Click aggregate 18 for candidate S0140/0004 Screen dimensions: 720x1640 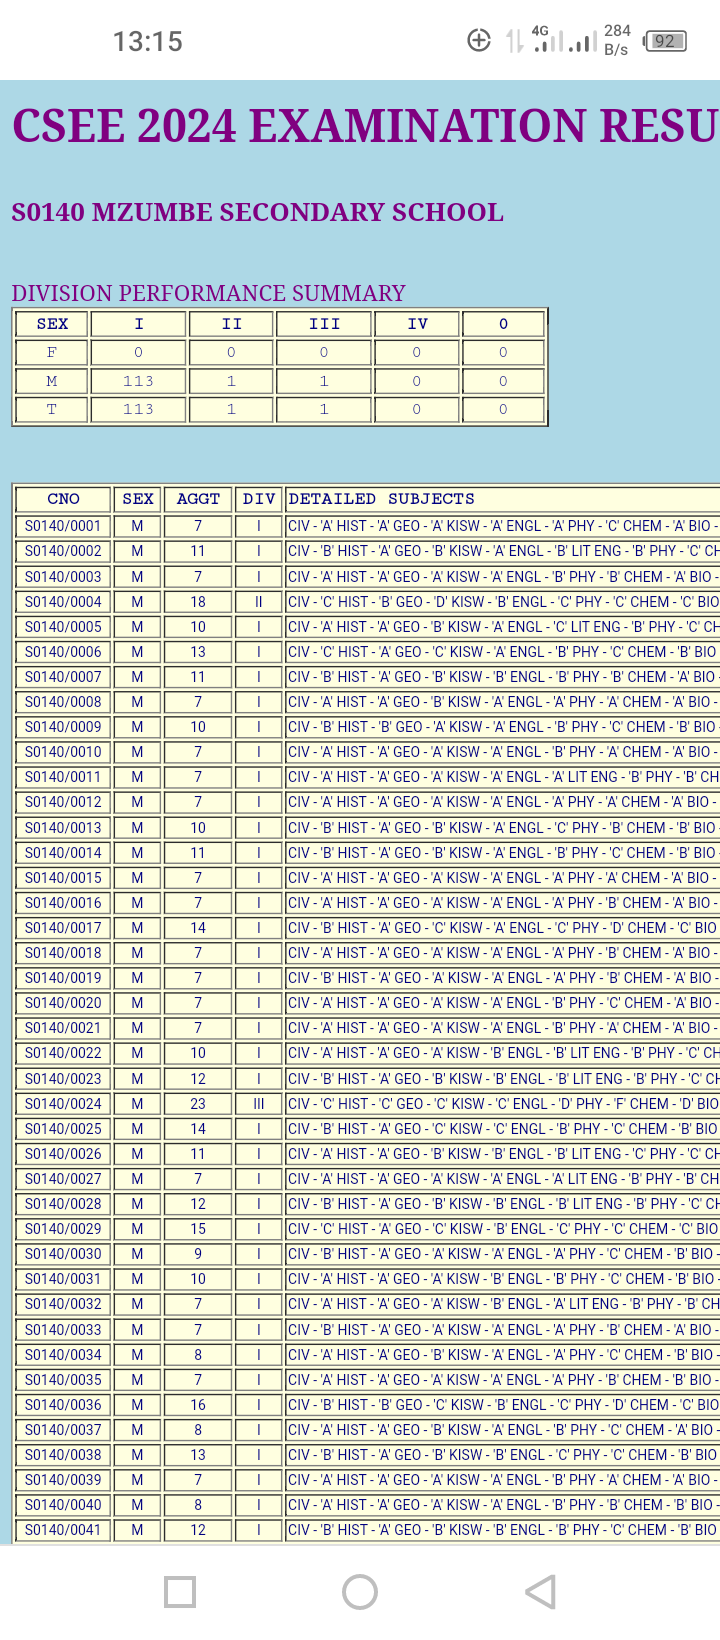click(x=198, y=602)
